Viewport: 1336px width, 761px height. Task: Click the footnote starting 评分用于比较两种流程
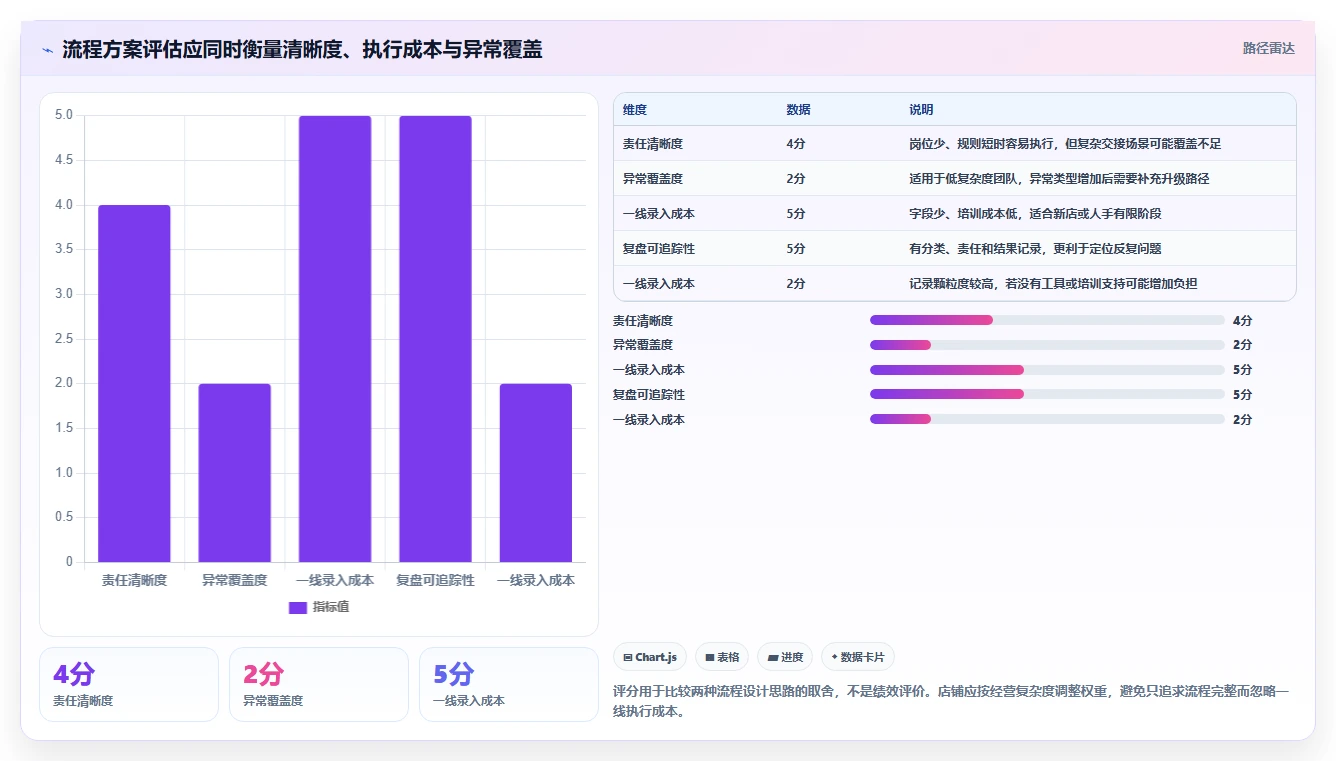[951, 702]
